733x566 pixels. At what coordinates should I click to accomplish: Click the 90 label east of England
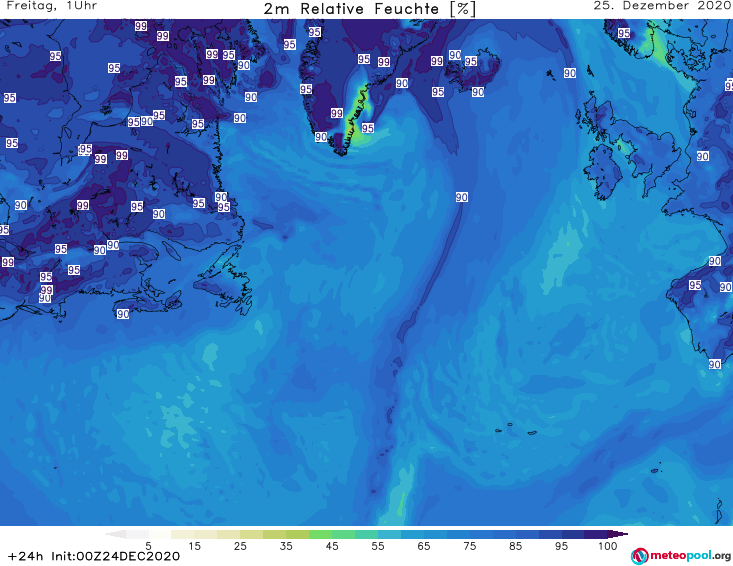(x=703, y=156)
